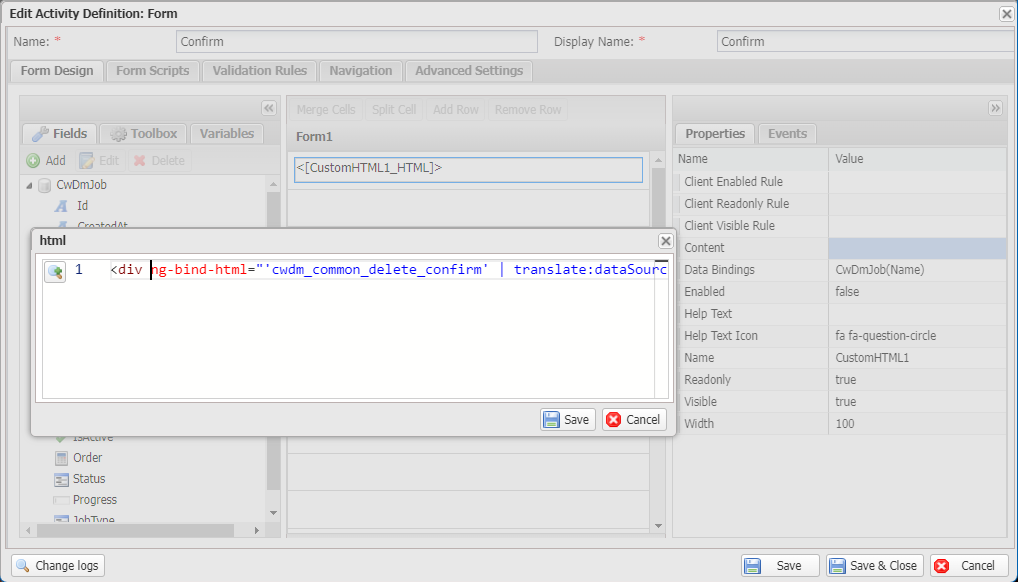Close the html popup window
Image resolution: width=1018 pixels, height=582 pixels.
[x=665, y=241]
